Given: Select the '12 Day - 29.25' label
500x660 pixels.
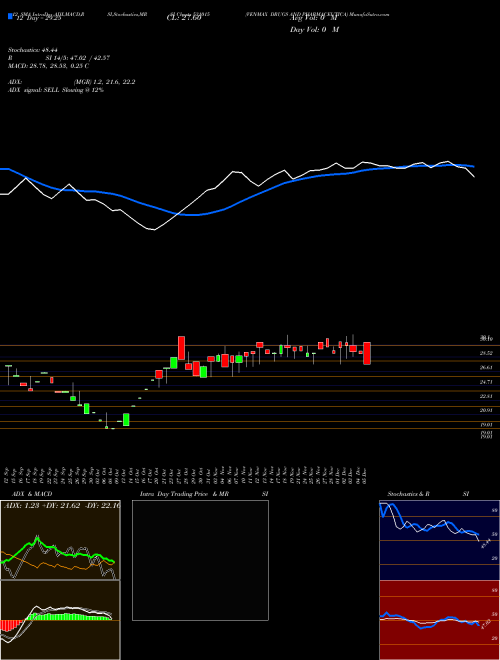Looking at the screenshot, I should [x=39, y=19].
